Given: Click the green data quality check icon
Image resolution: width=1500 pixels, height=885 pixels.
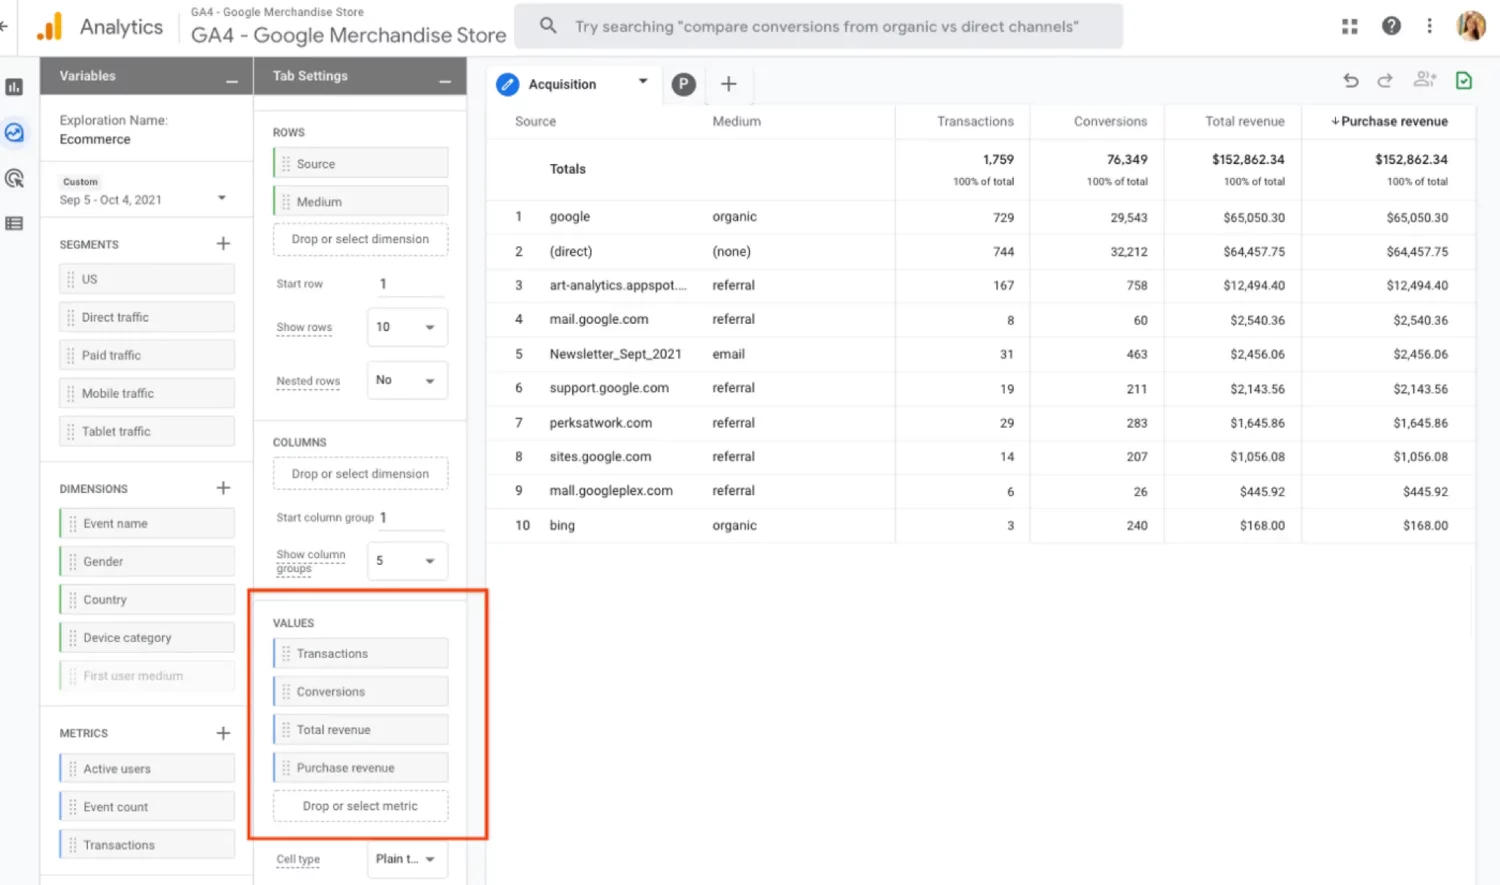Looking at the screenshot, I should click(1464, 81).
